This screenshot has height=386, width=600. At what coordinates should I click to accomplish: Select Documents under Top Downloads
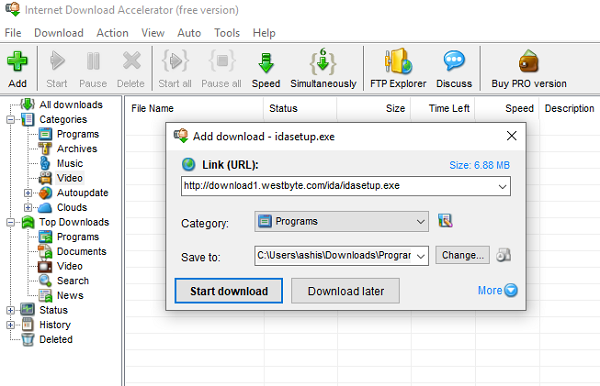coord(82,251)
